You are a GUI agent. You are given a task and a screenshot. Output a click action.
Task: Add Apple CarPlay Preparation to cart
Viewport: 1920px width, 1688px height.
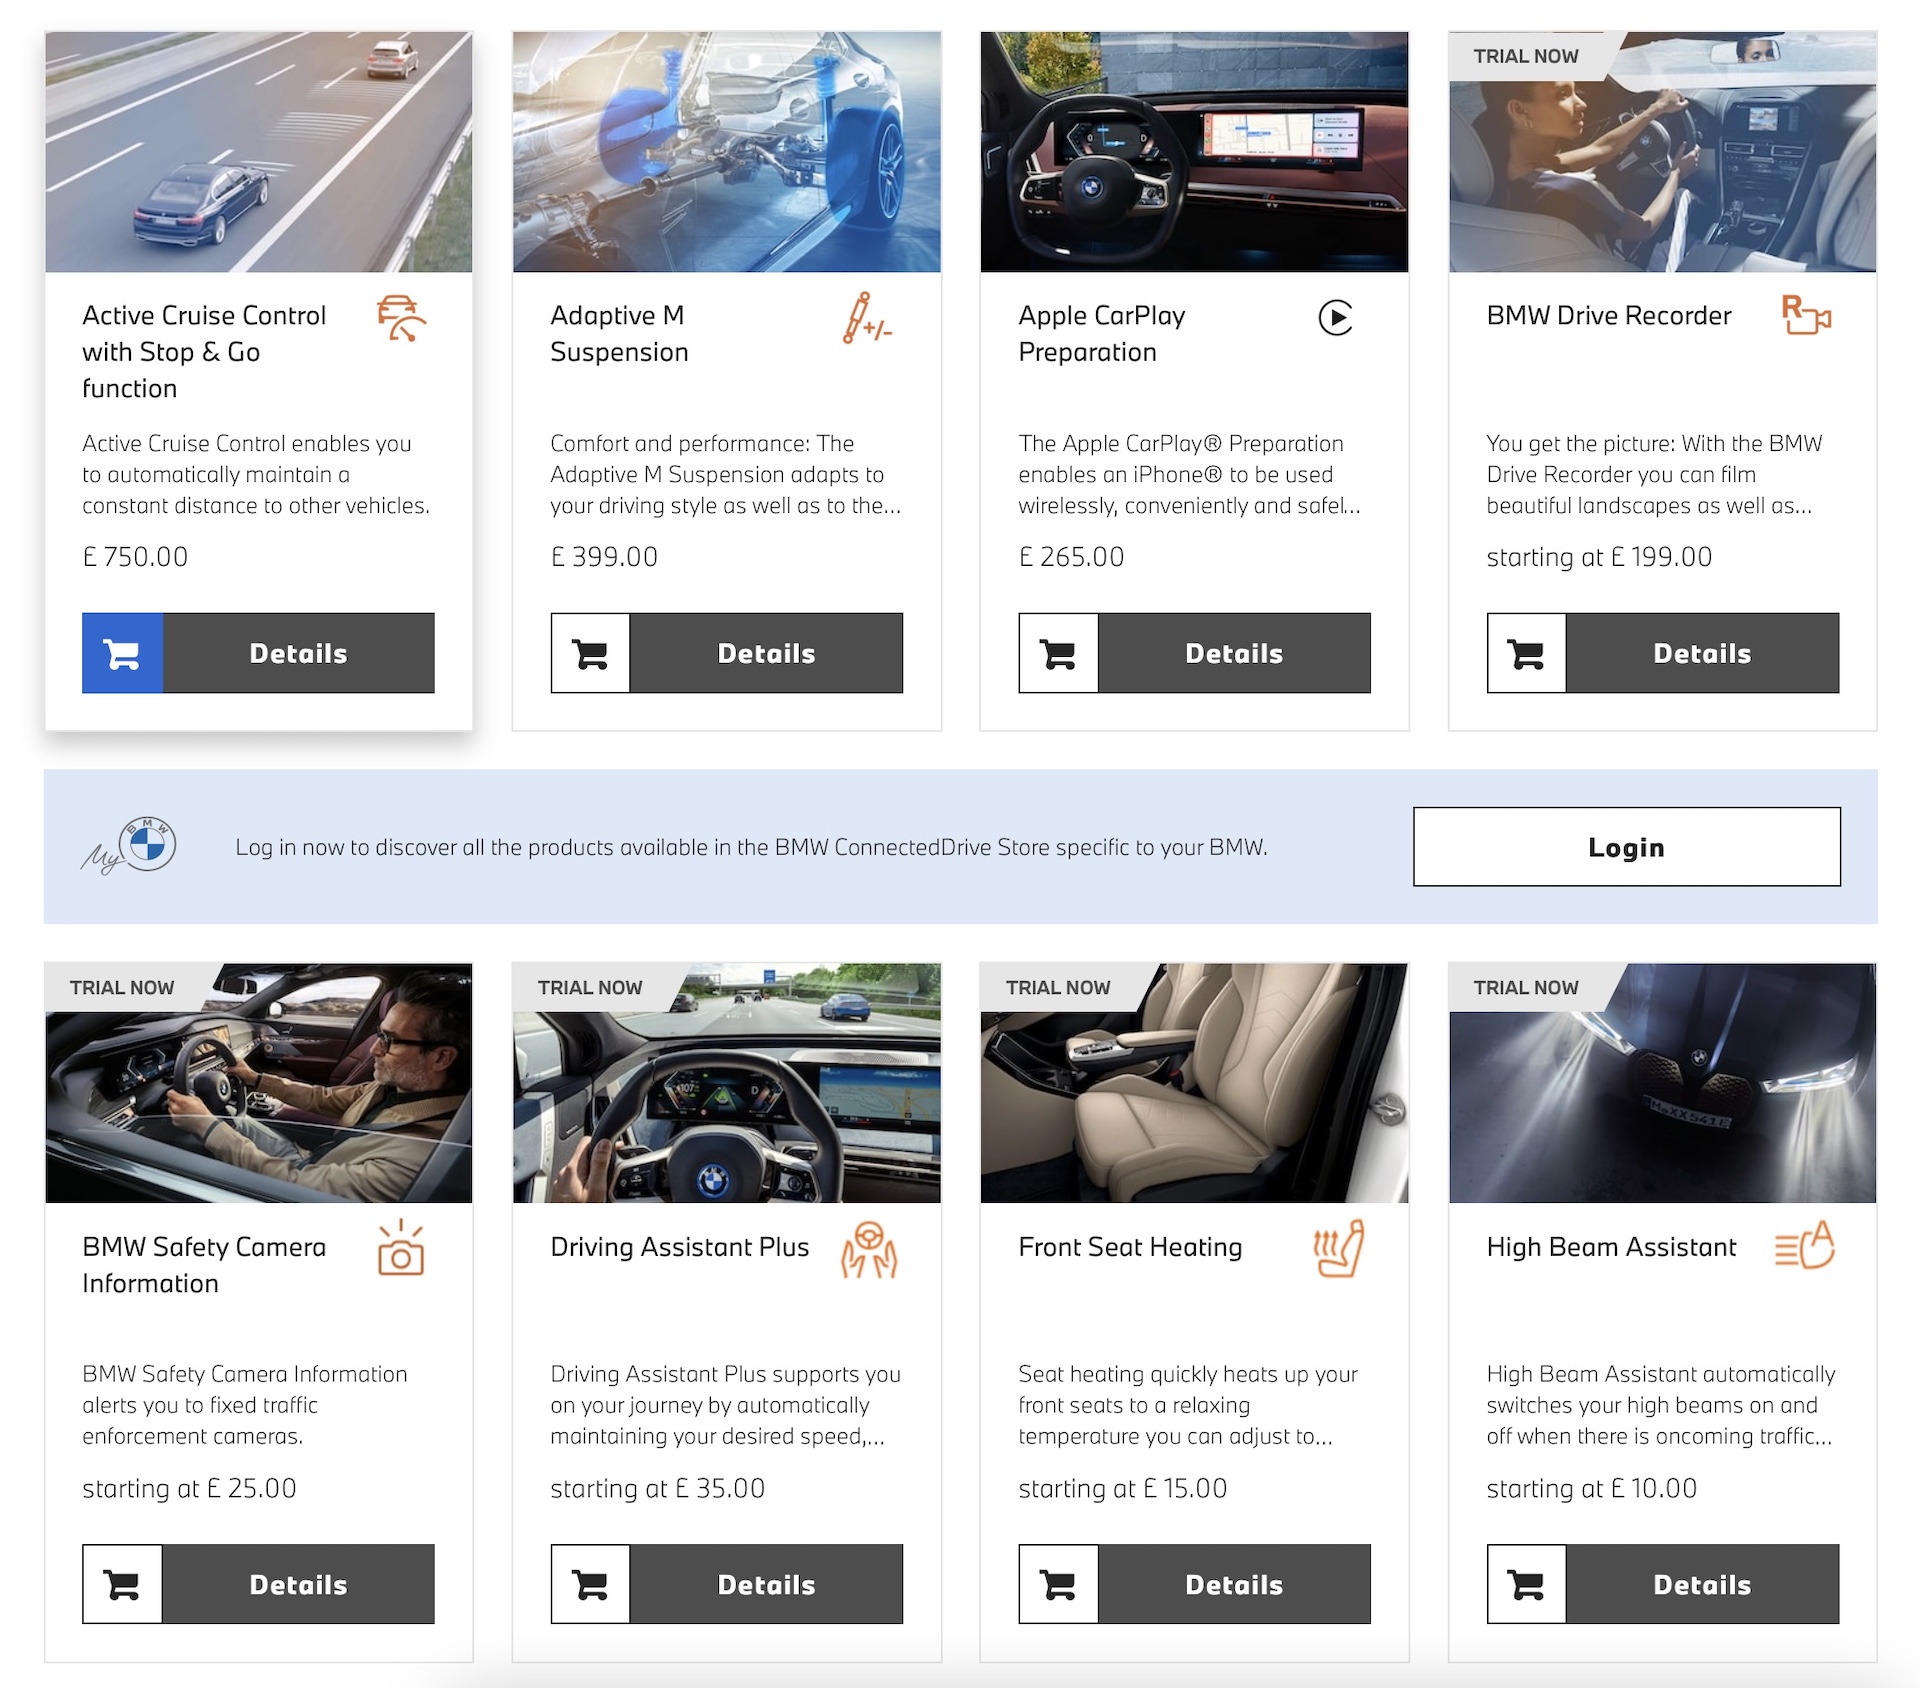pyautogui.click(x=1058, y=653)
